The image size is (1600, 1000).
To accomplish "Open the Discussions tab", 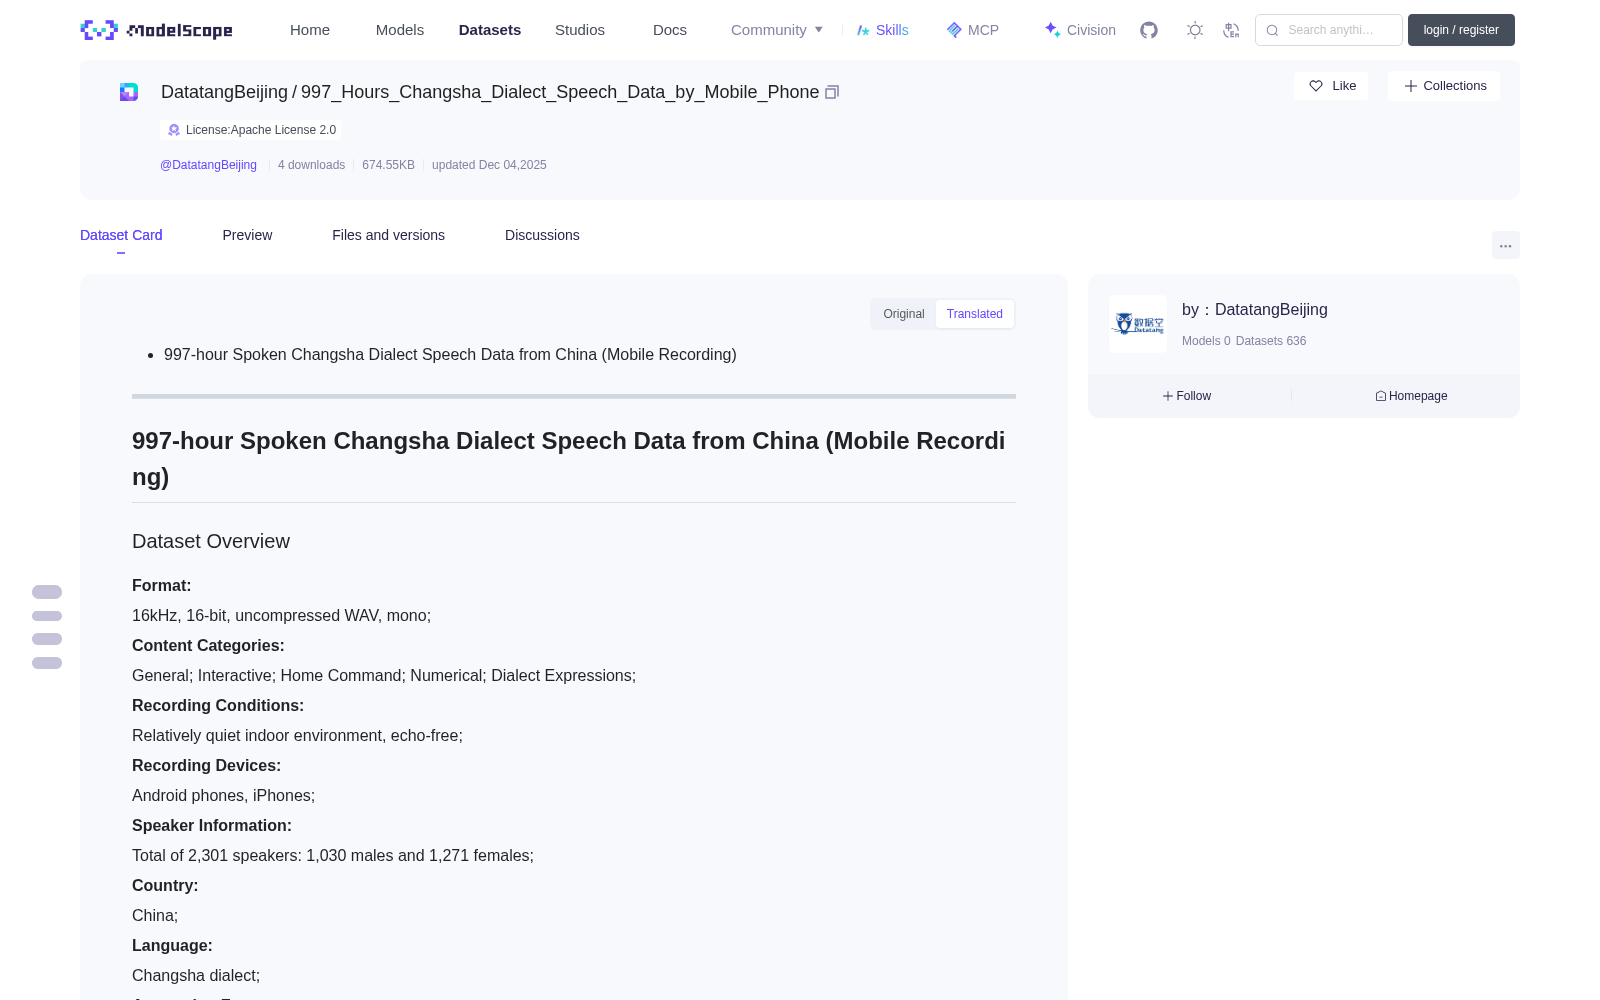I will click(542, 235).
